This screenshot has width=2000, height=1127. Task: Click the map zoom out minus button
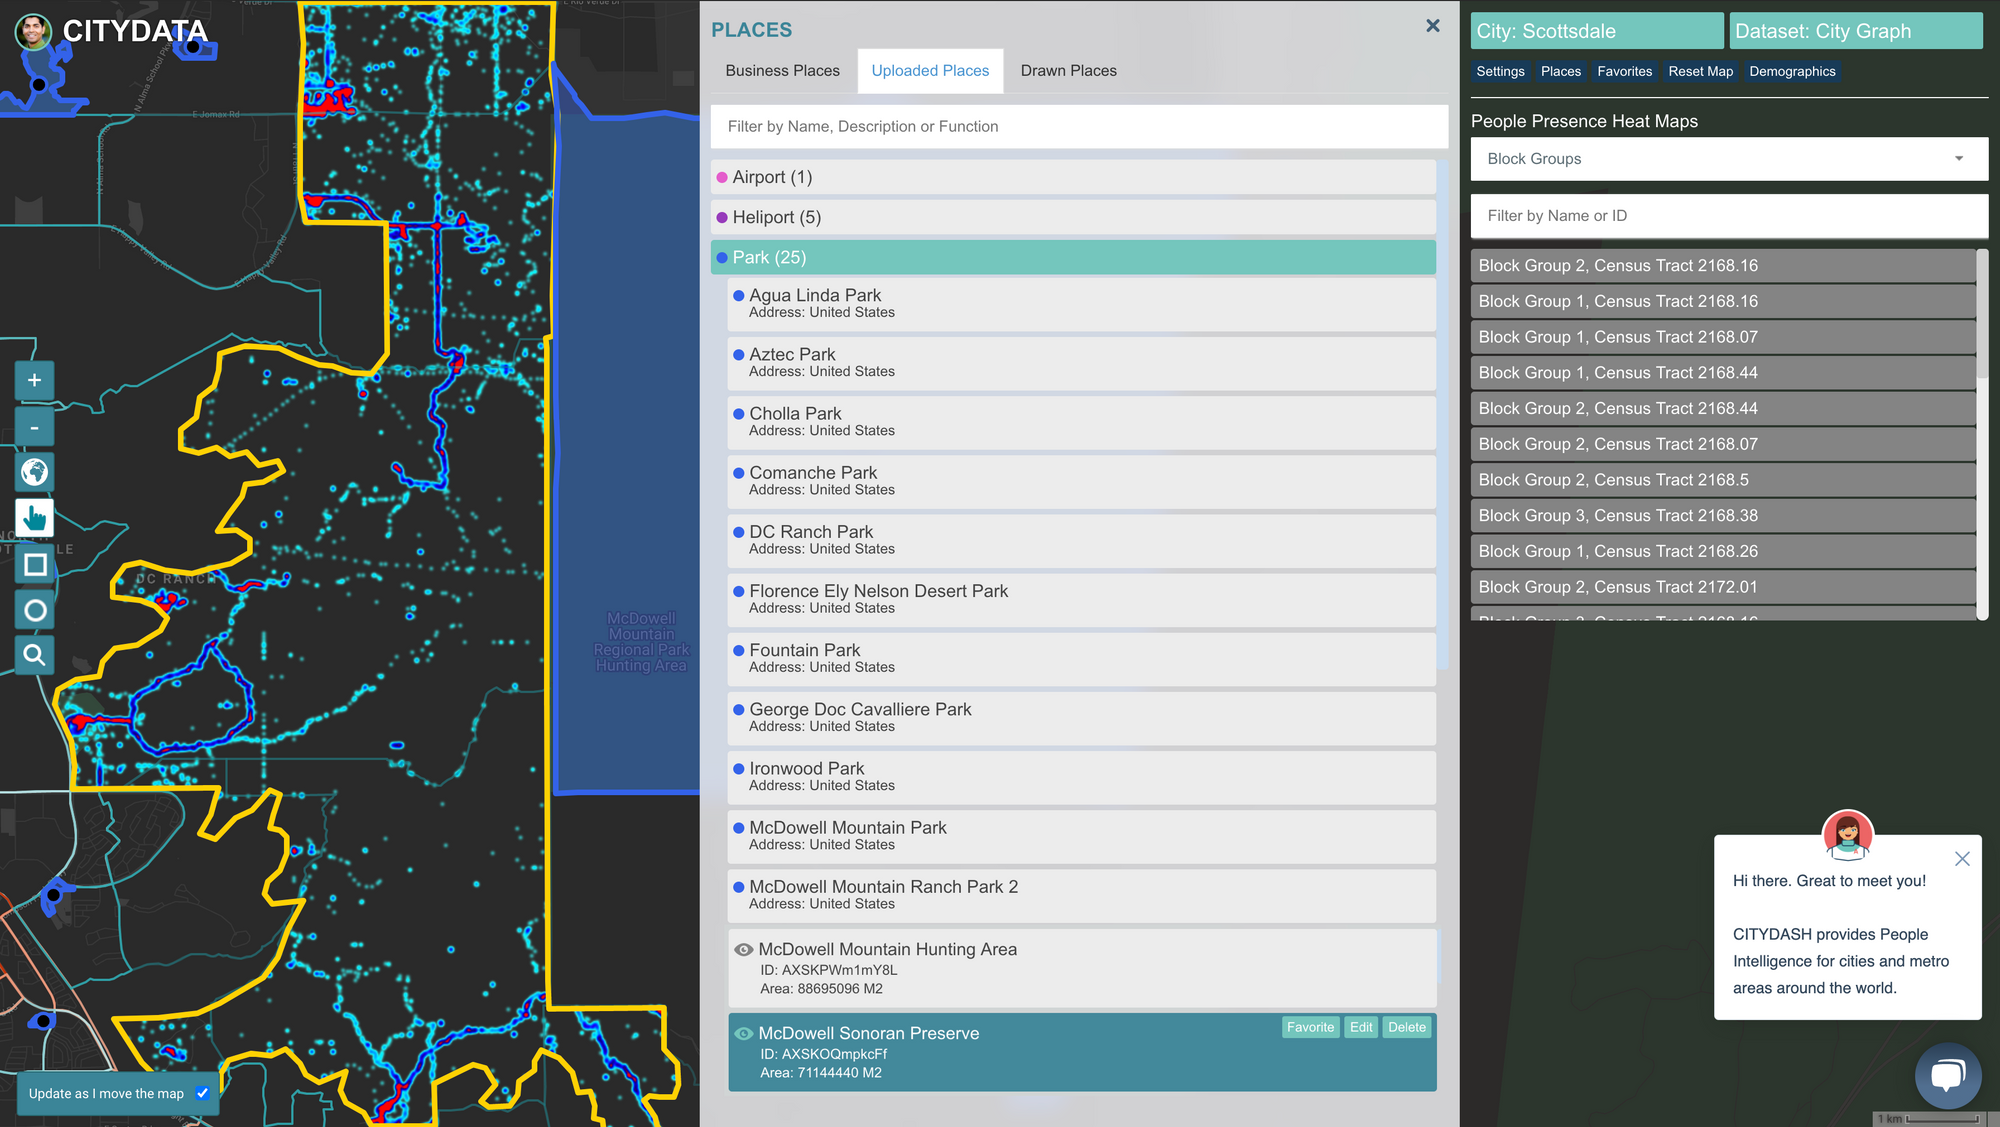tap(34, 427)
